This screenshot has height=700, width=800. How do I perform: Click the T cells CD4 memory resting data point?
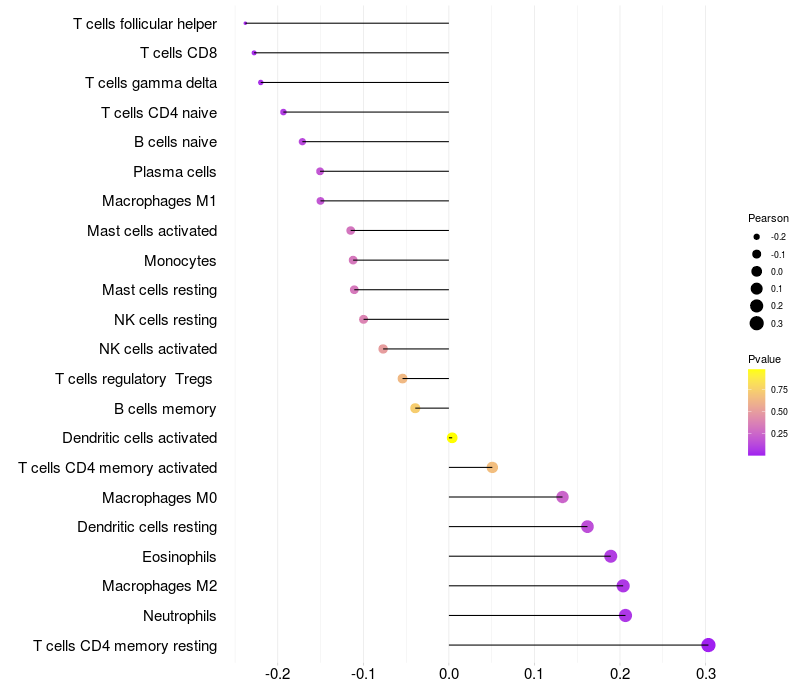click(x=708, y=645)
